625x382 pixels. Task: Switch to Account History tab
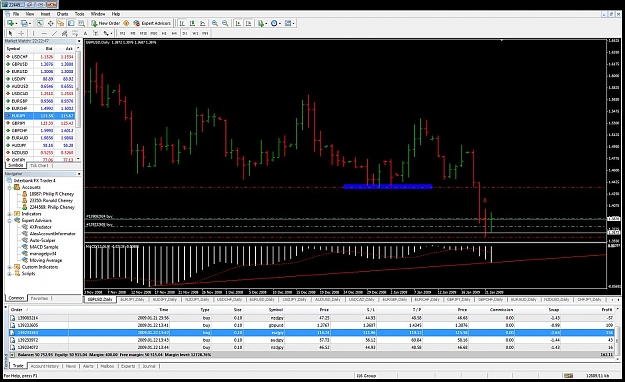point(45,366)
